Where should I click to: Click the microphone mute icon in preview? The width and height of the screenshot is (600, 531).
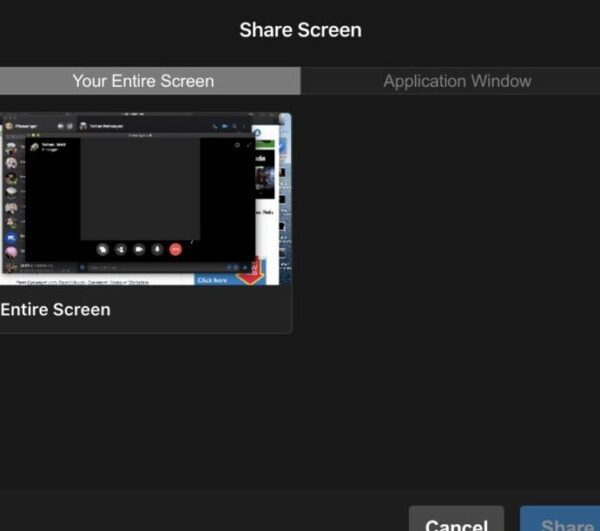click(157, 249)
